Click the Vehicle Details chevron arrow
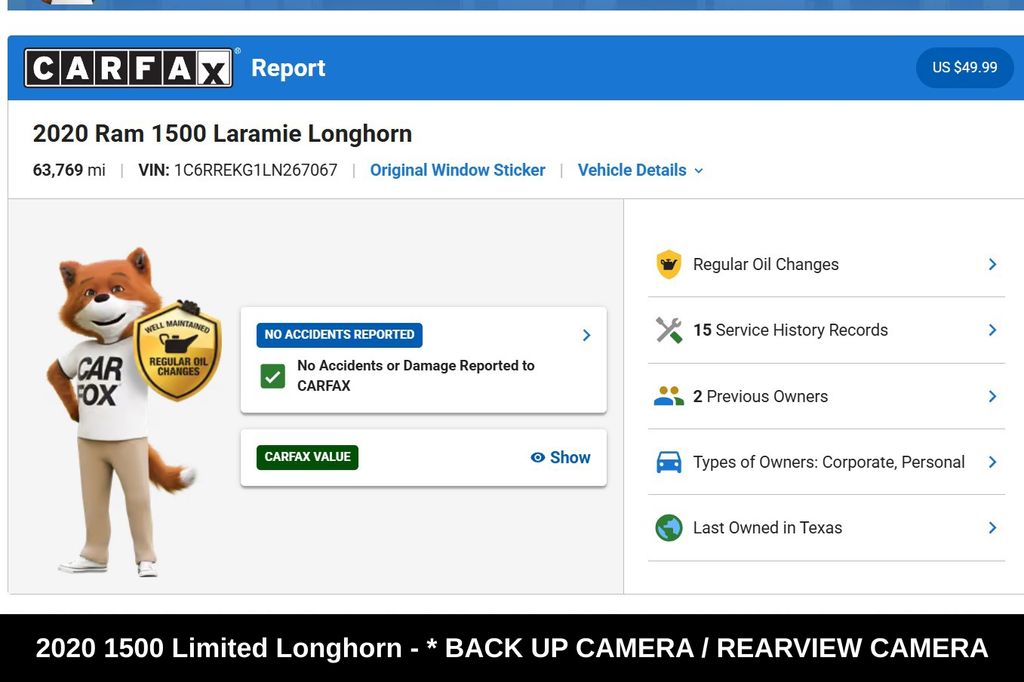Image resolution: width=1024 pixels, height=682 pixels. (699, 170)
